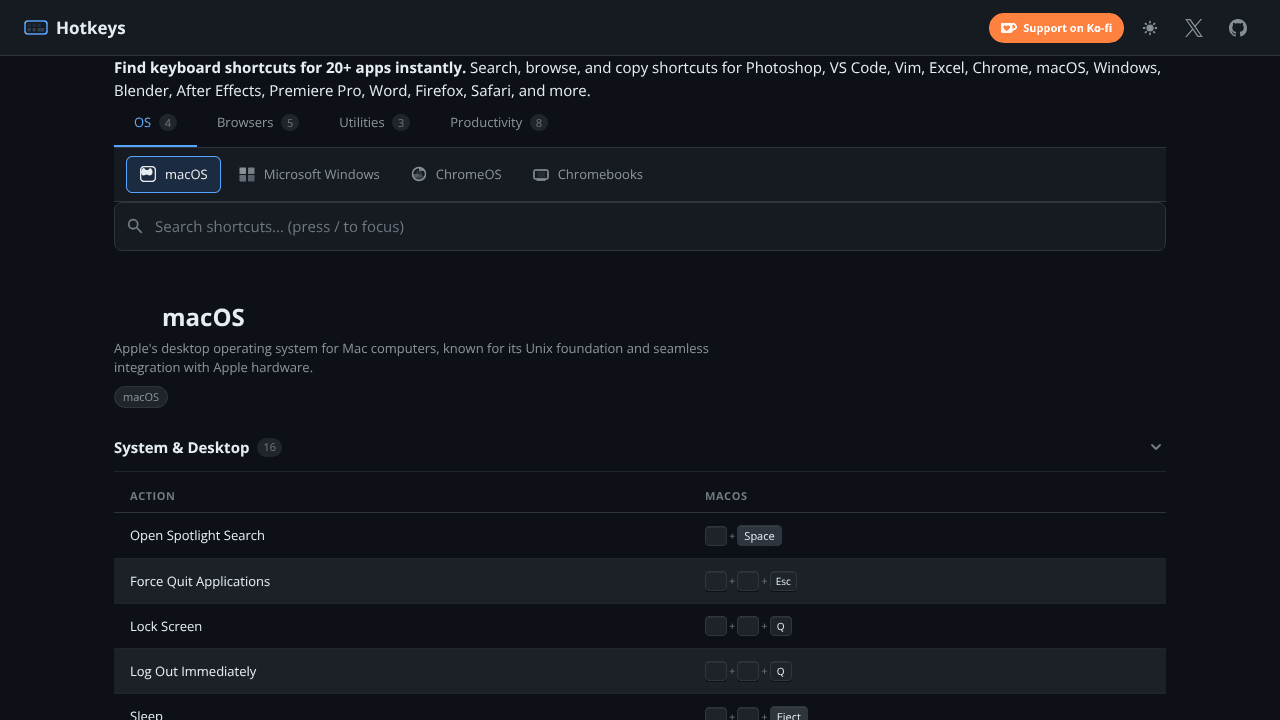Screen dimensions: 1280x720
Task: Click the Support on Ko-fi button
Action: [x=1056, y=28]
